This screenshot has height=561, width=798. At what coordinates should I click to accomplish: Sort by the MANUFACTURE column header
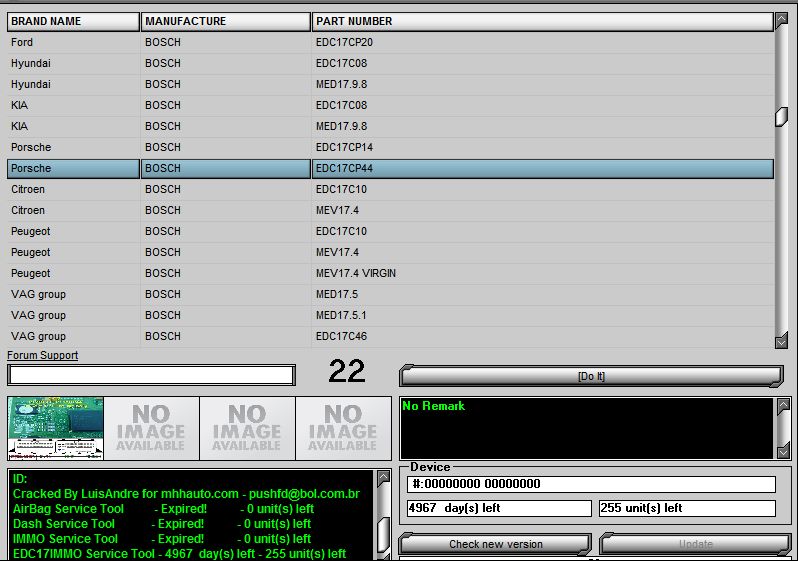(225, 21)
